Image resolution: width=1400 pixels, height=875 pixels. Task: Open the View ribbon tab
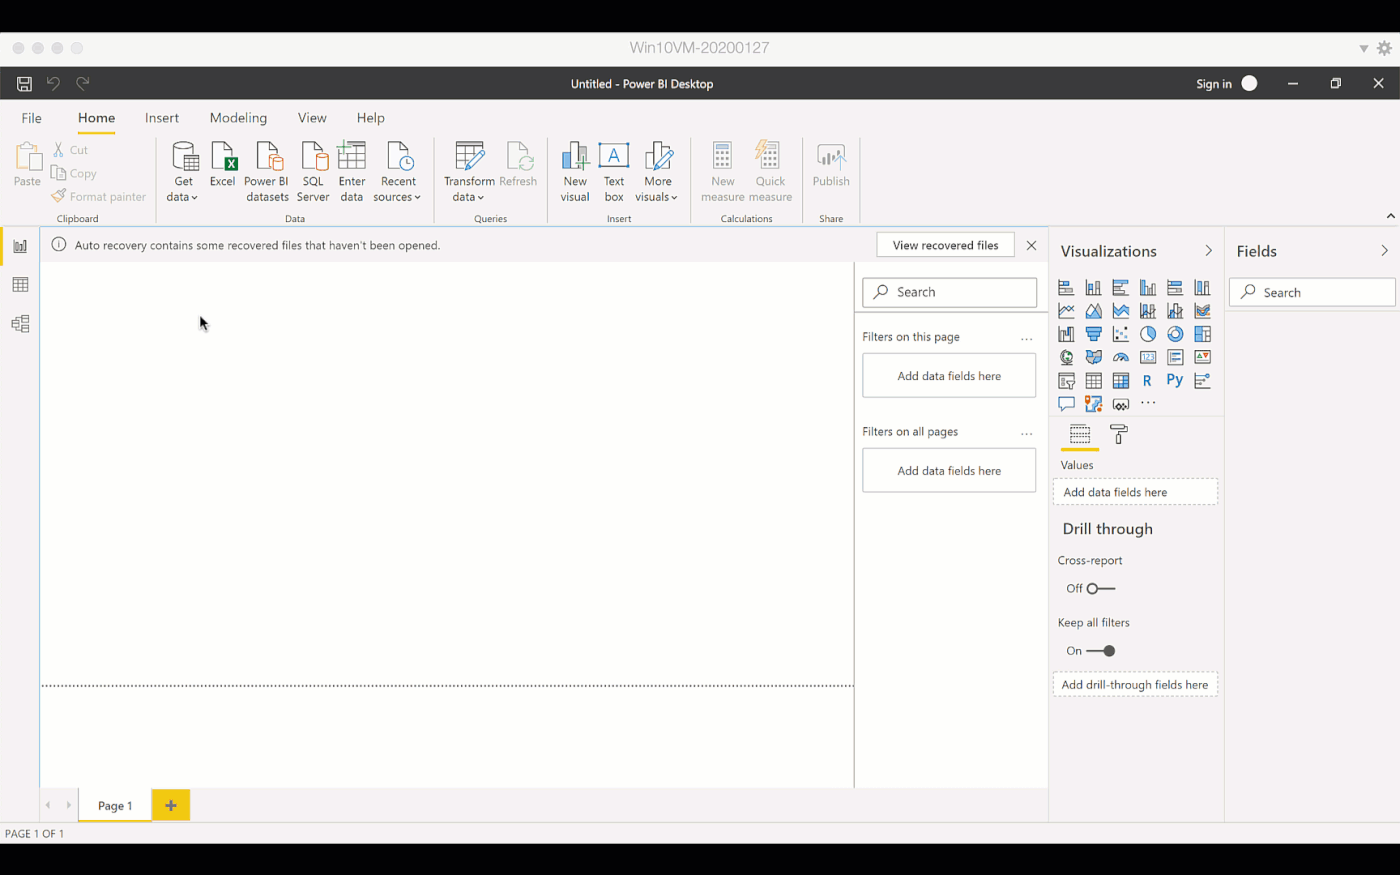312,118
